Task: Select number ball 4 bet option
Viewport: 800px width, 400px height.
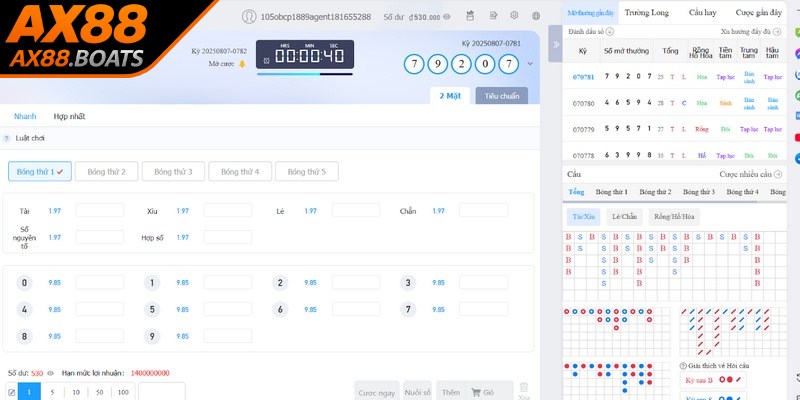Action: (x=24, y=309)
